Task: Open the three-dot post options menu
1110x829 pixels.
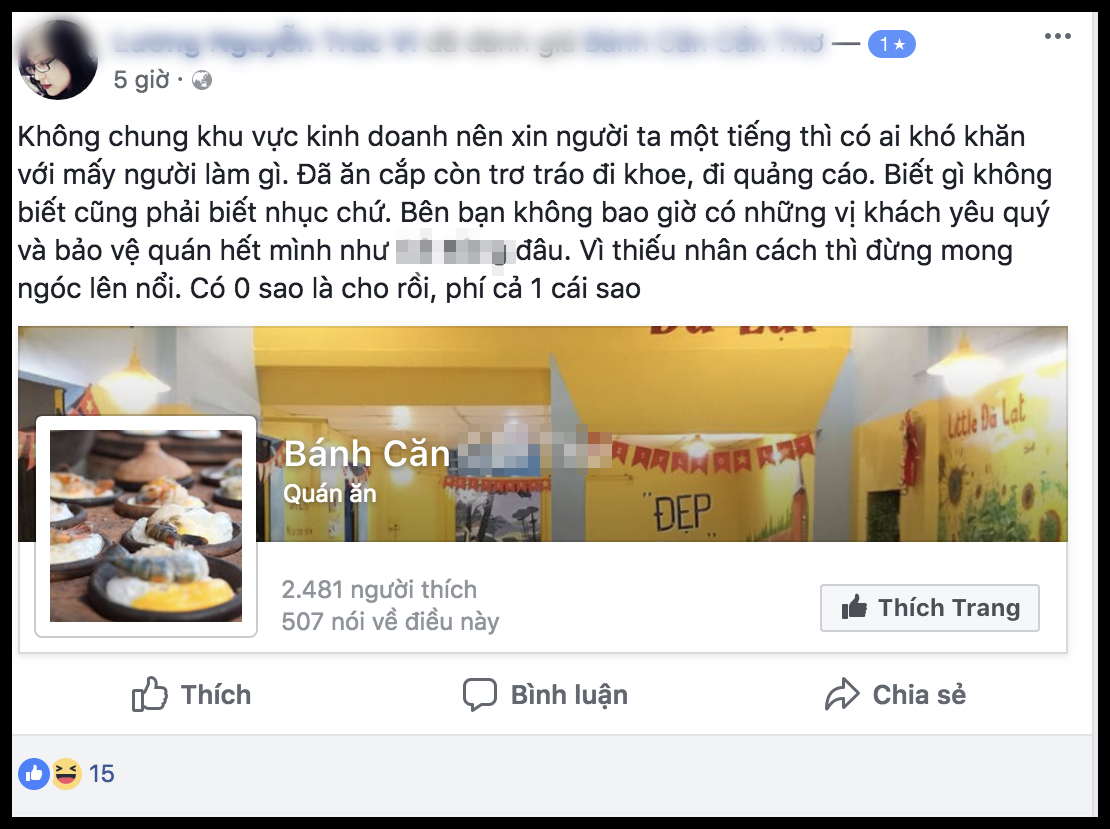Action: 1058,36
